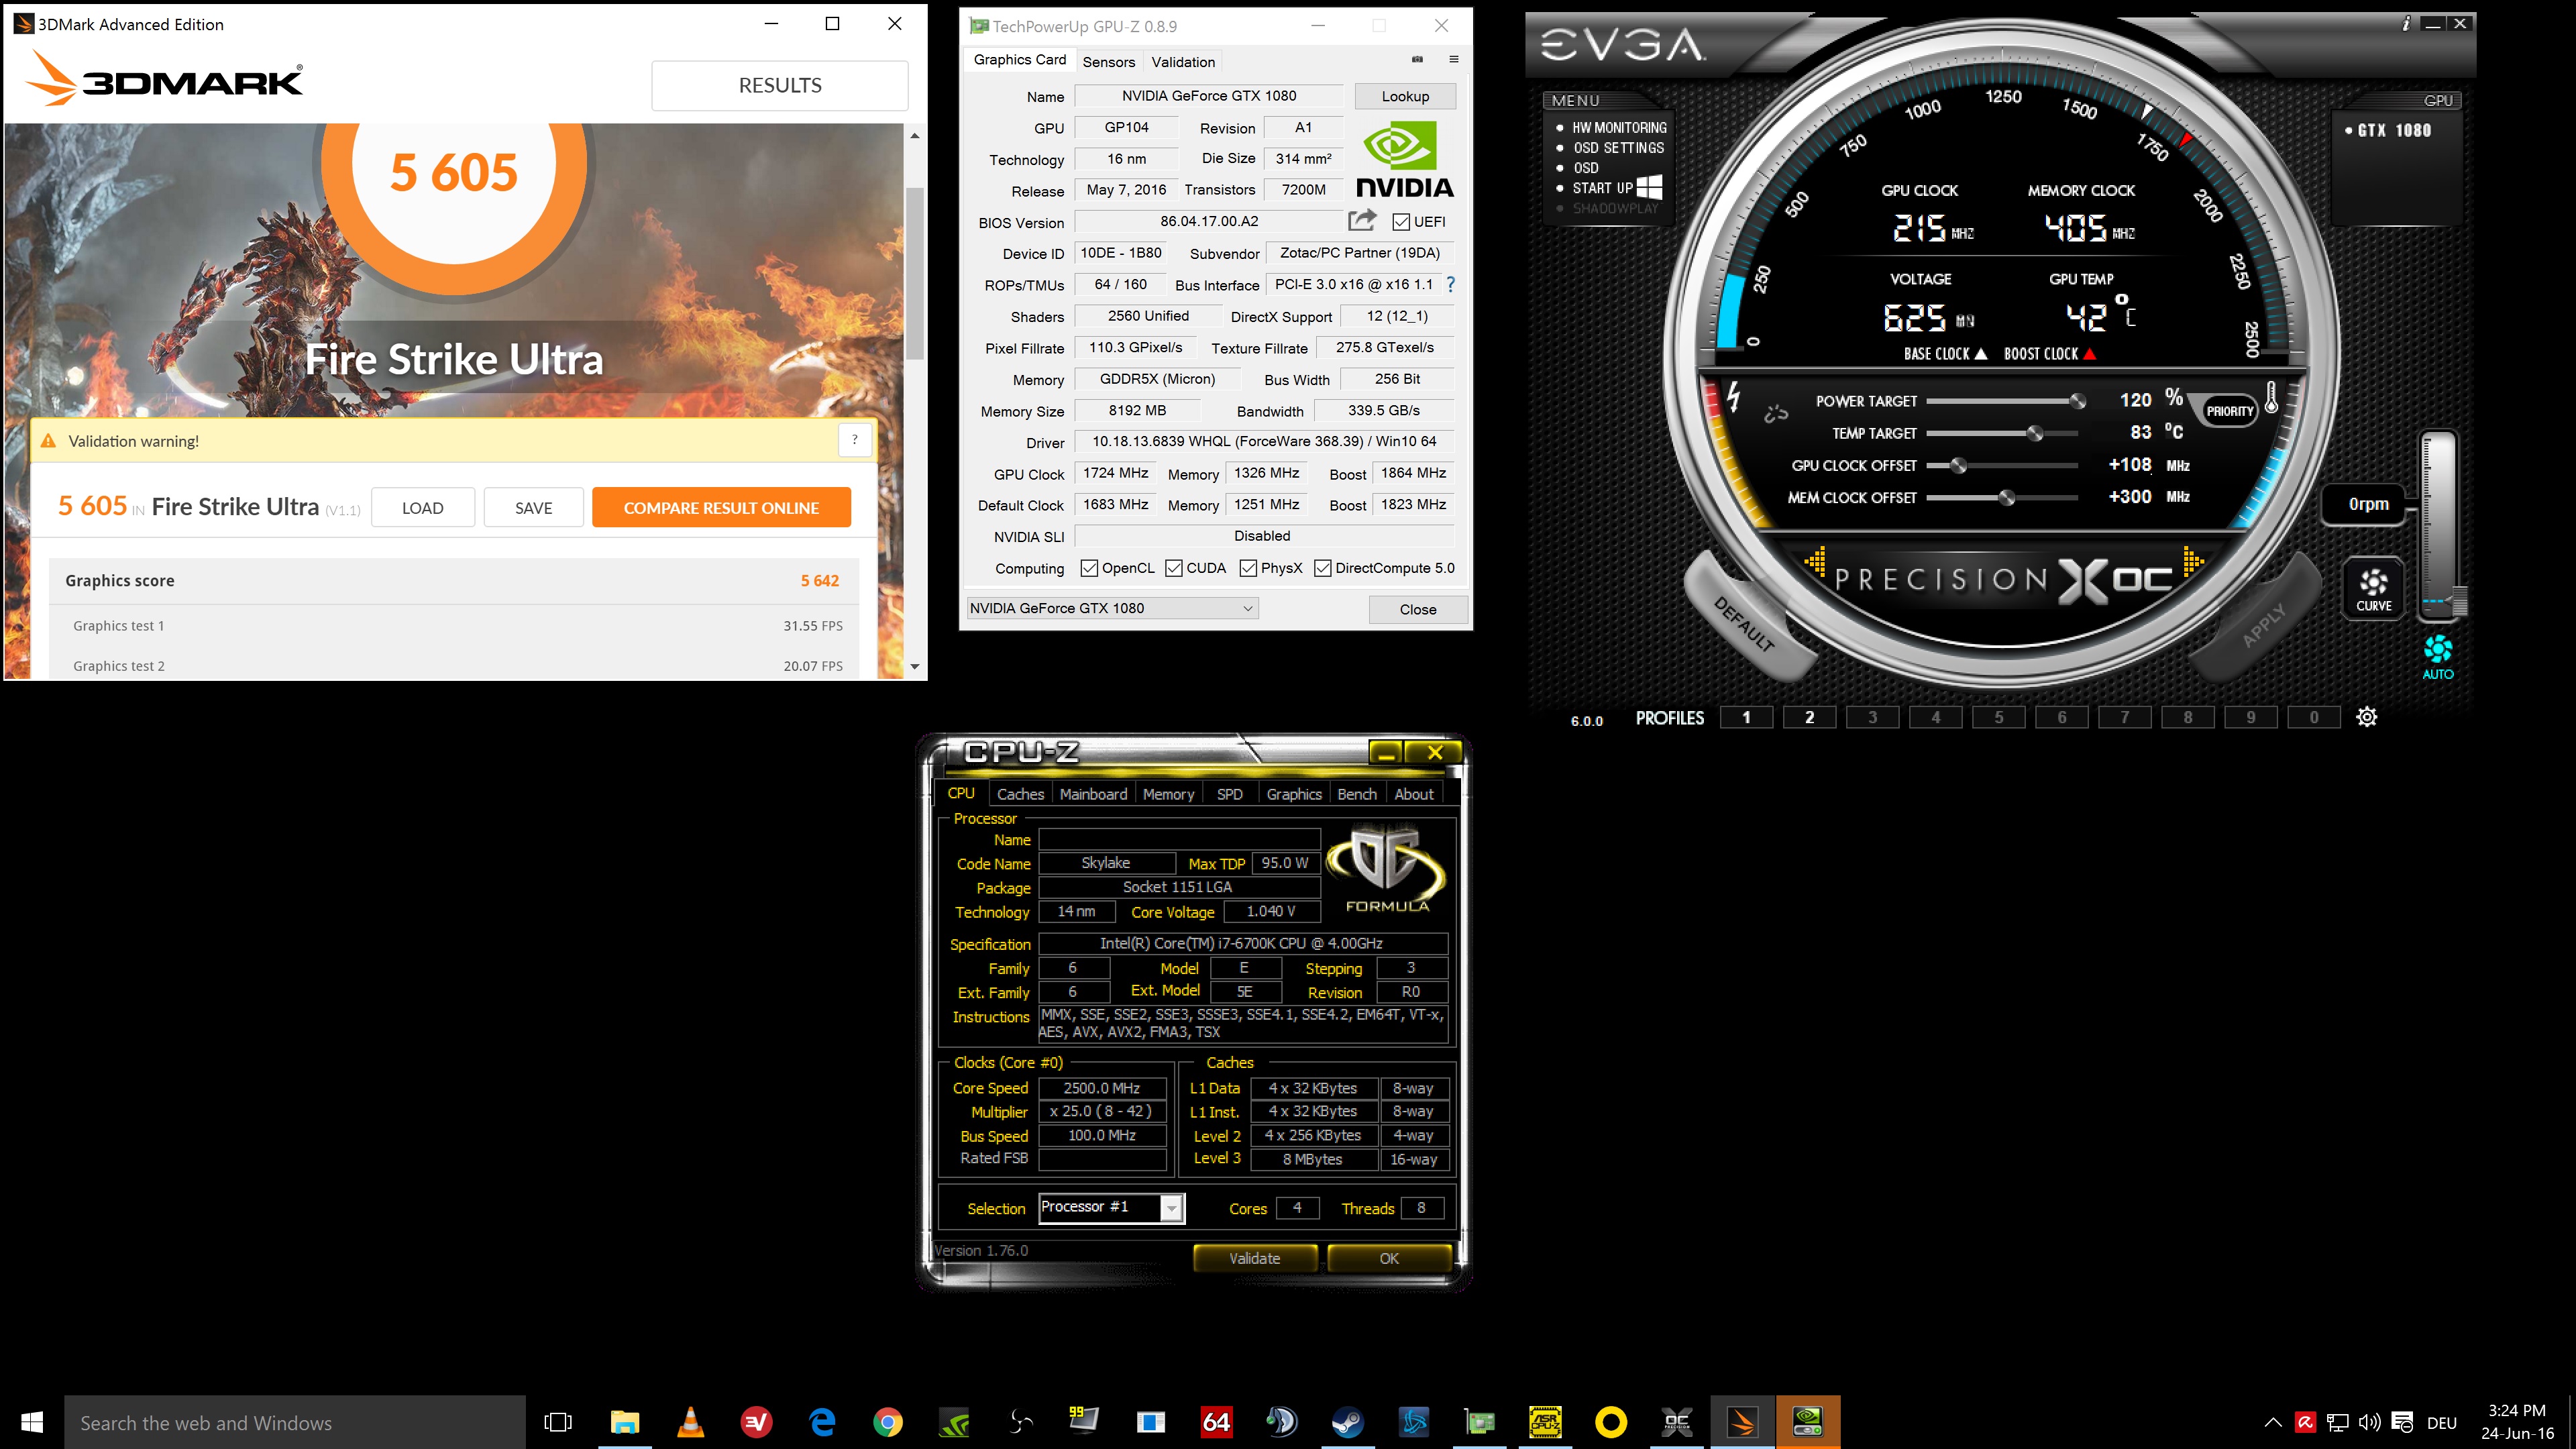Toggle AUTO fan mode in EVGA Precision

pyautogui.click(x=2438, y=657)
